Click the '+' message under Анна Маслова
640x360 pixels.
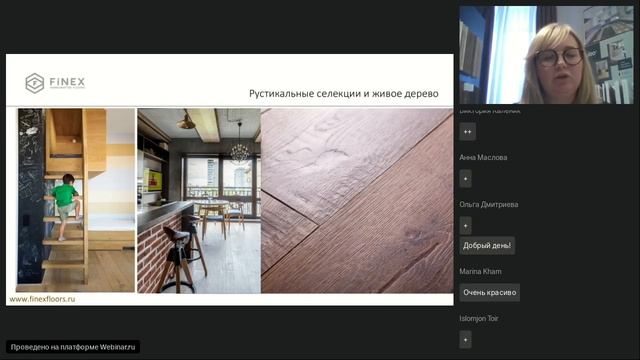pyautogui.click(x=465, y=179)
